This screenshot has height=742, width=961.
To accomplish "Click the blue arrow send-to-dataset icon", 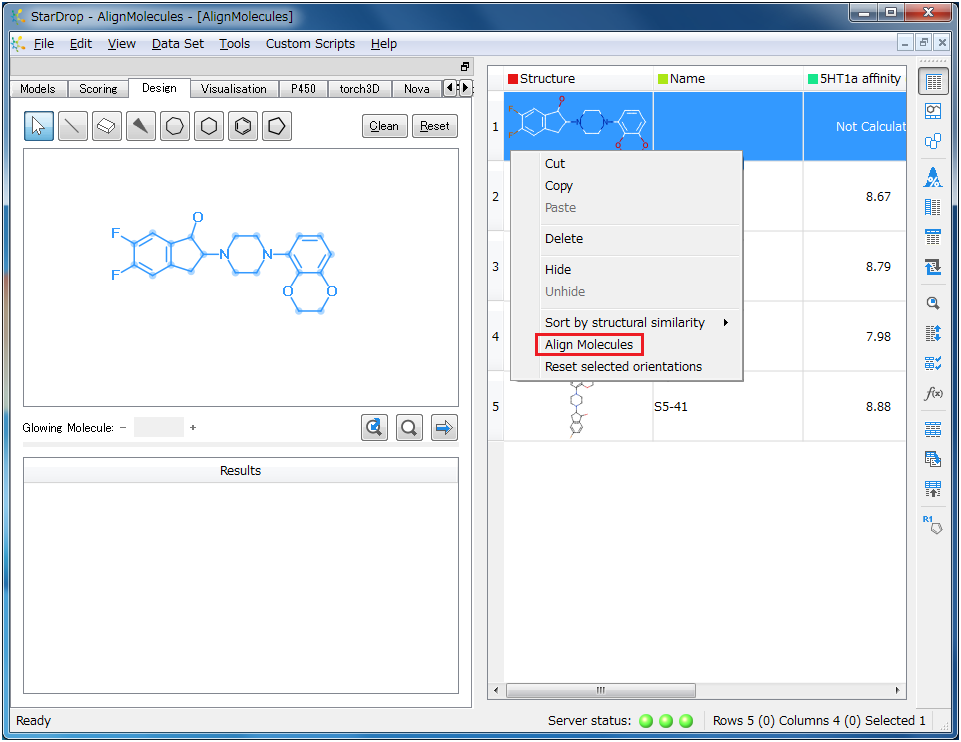I will click(443, 428).
